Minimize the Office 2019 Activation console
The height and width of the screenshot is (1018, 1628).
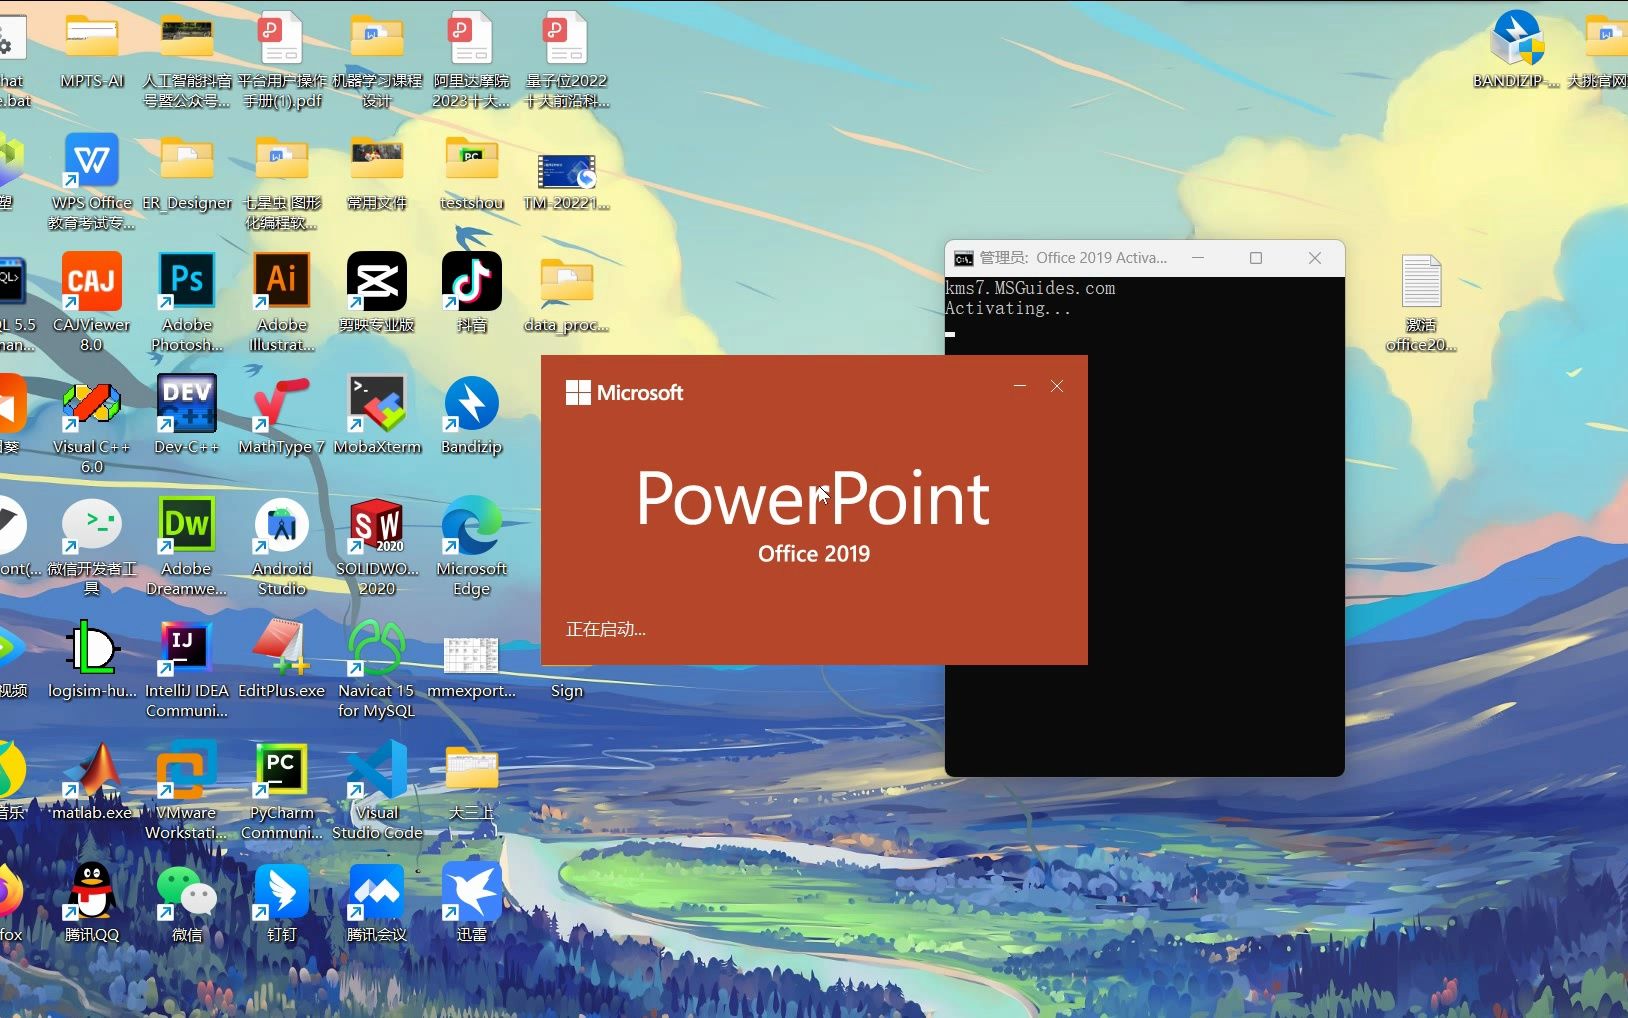tap(1197, 258)
